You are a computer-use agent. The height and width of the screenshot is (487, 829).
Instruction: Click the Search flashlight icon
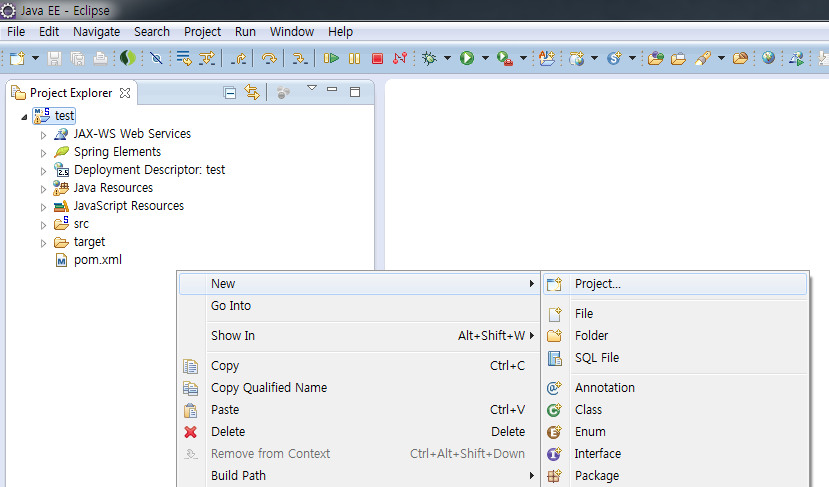point(703,58)
